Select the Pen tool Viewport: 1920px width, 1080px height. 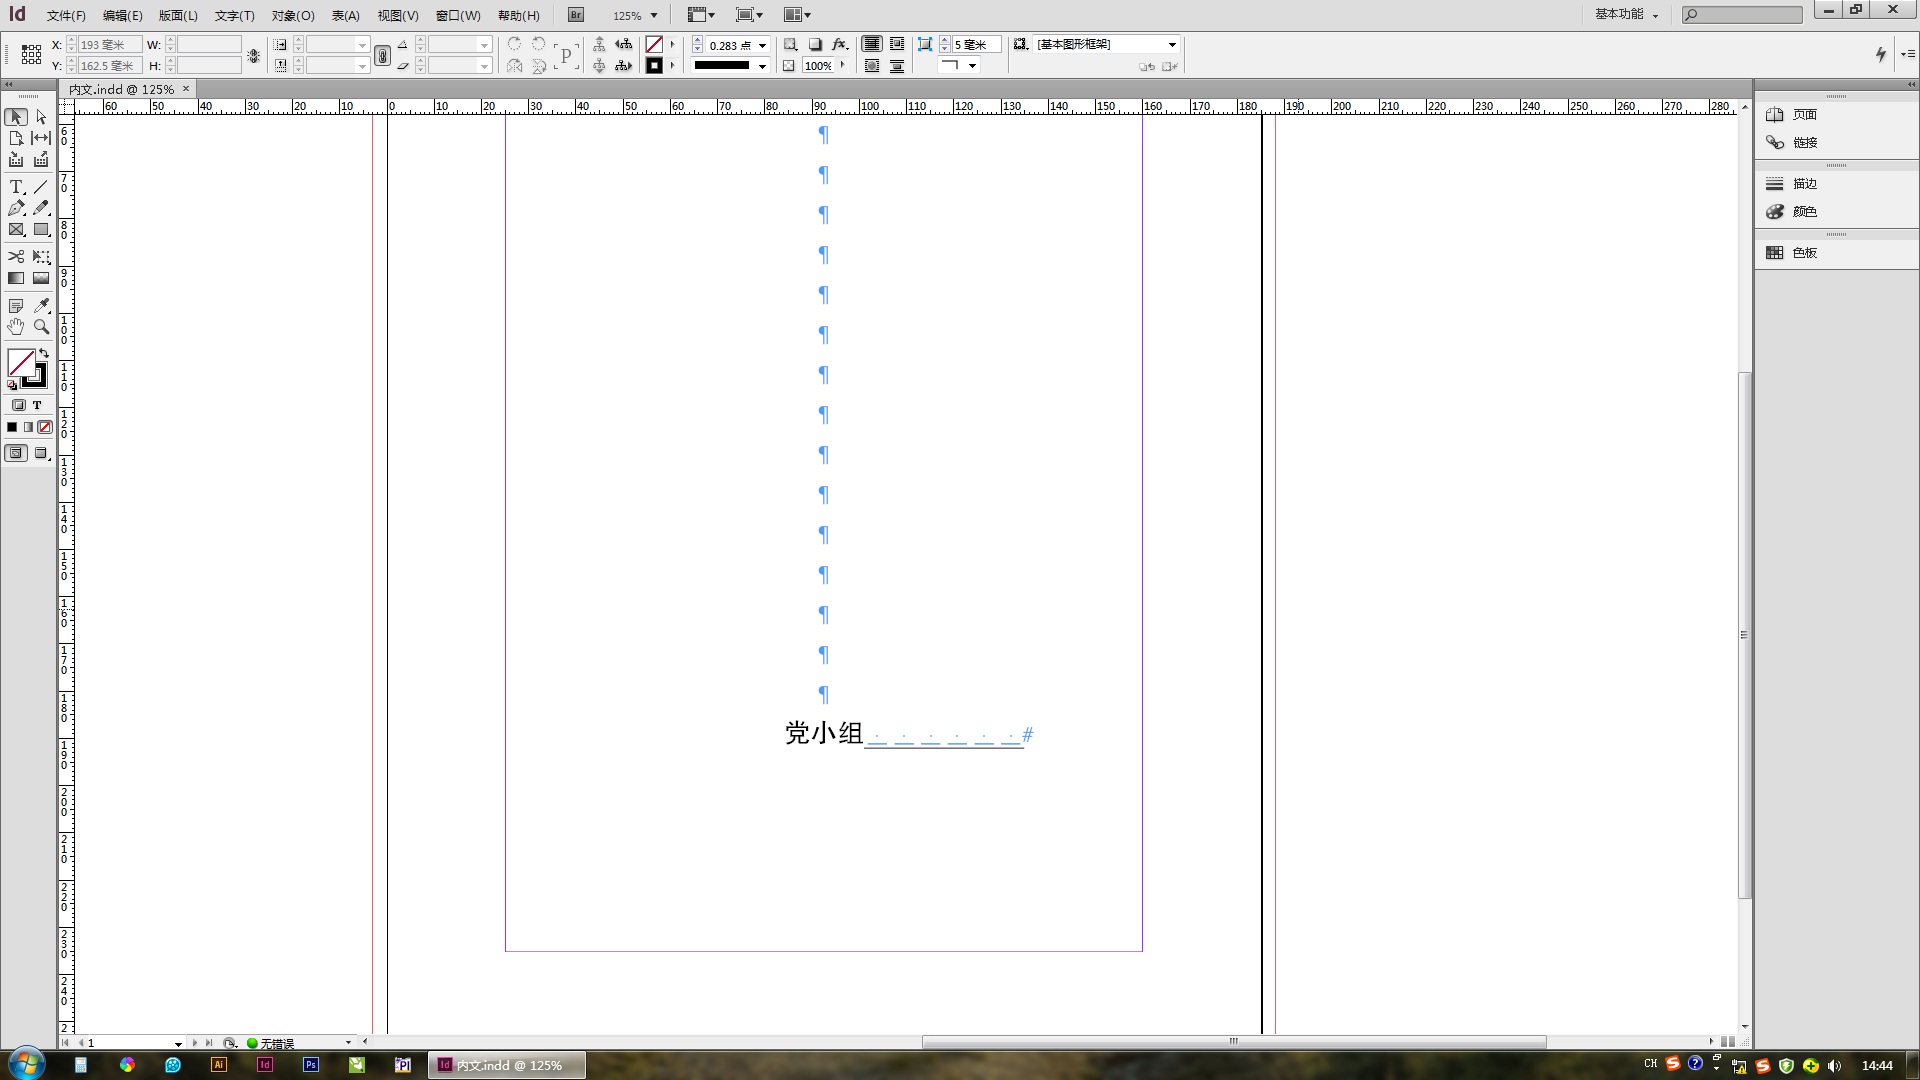pos(16,208)
